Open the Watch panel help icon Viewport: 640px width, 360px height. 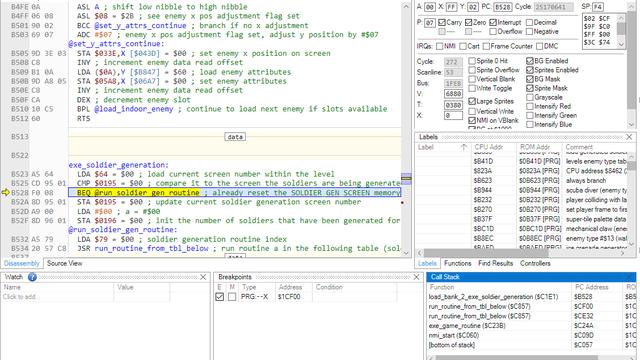(32, 277)
